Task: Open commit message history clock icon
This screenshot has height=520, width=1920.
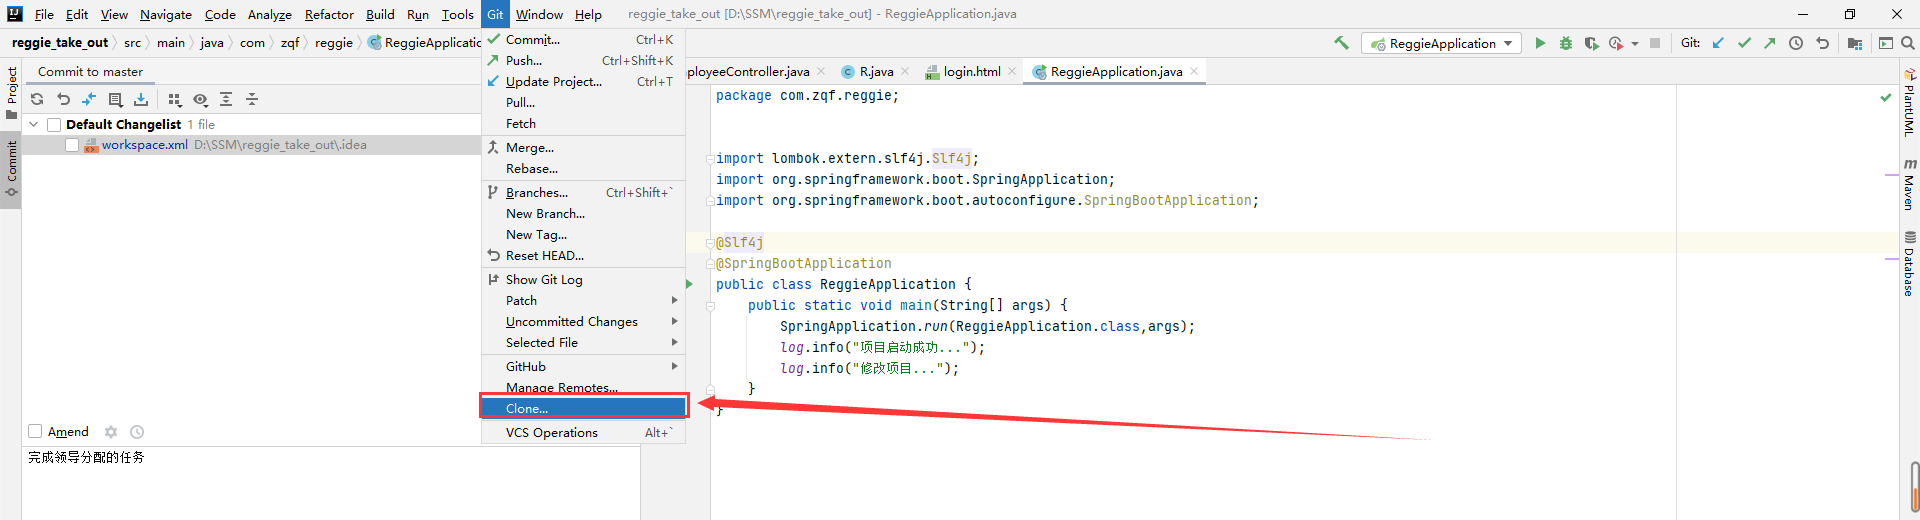Action: pyautogui.click(x=137, y=432)
